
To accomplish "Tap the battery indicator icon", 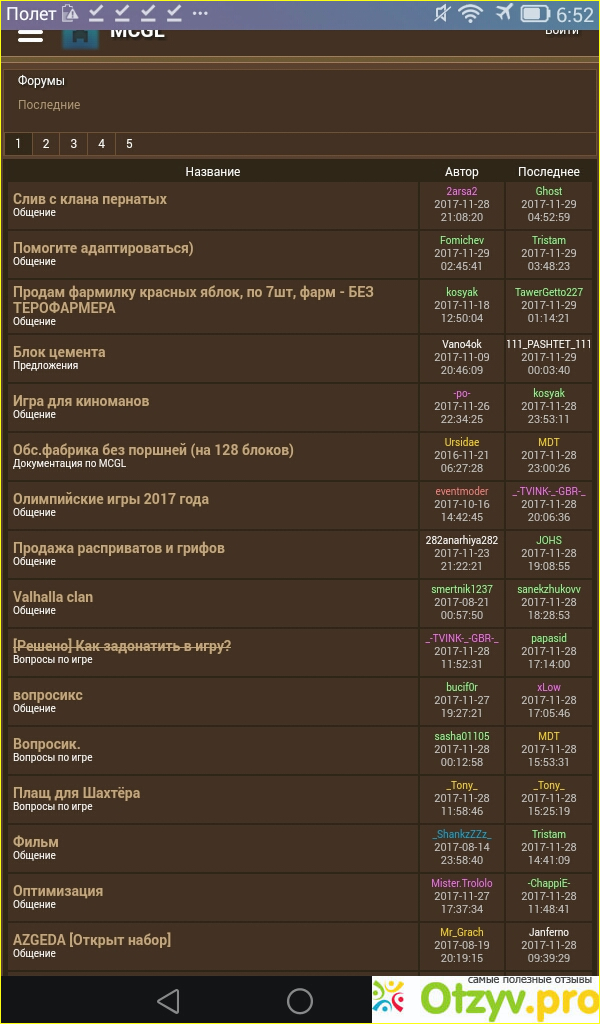I will click(536, 14).
